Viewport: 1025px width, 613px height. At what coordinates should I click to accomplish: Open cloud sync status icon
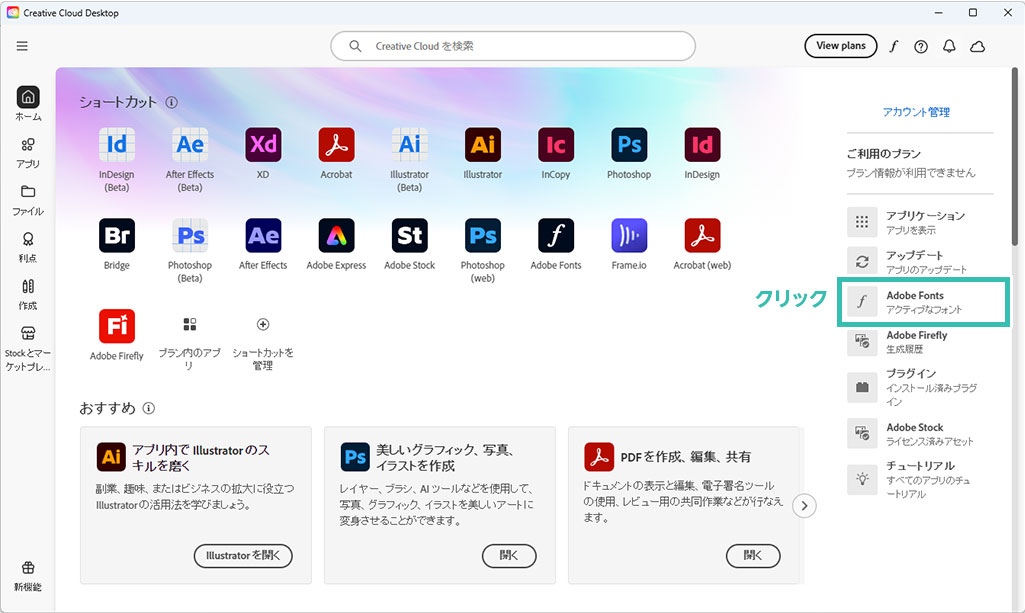coord(978,46)
